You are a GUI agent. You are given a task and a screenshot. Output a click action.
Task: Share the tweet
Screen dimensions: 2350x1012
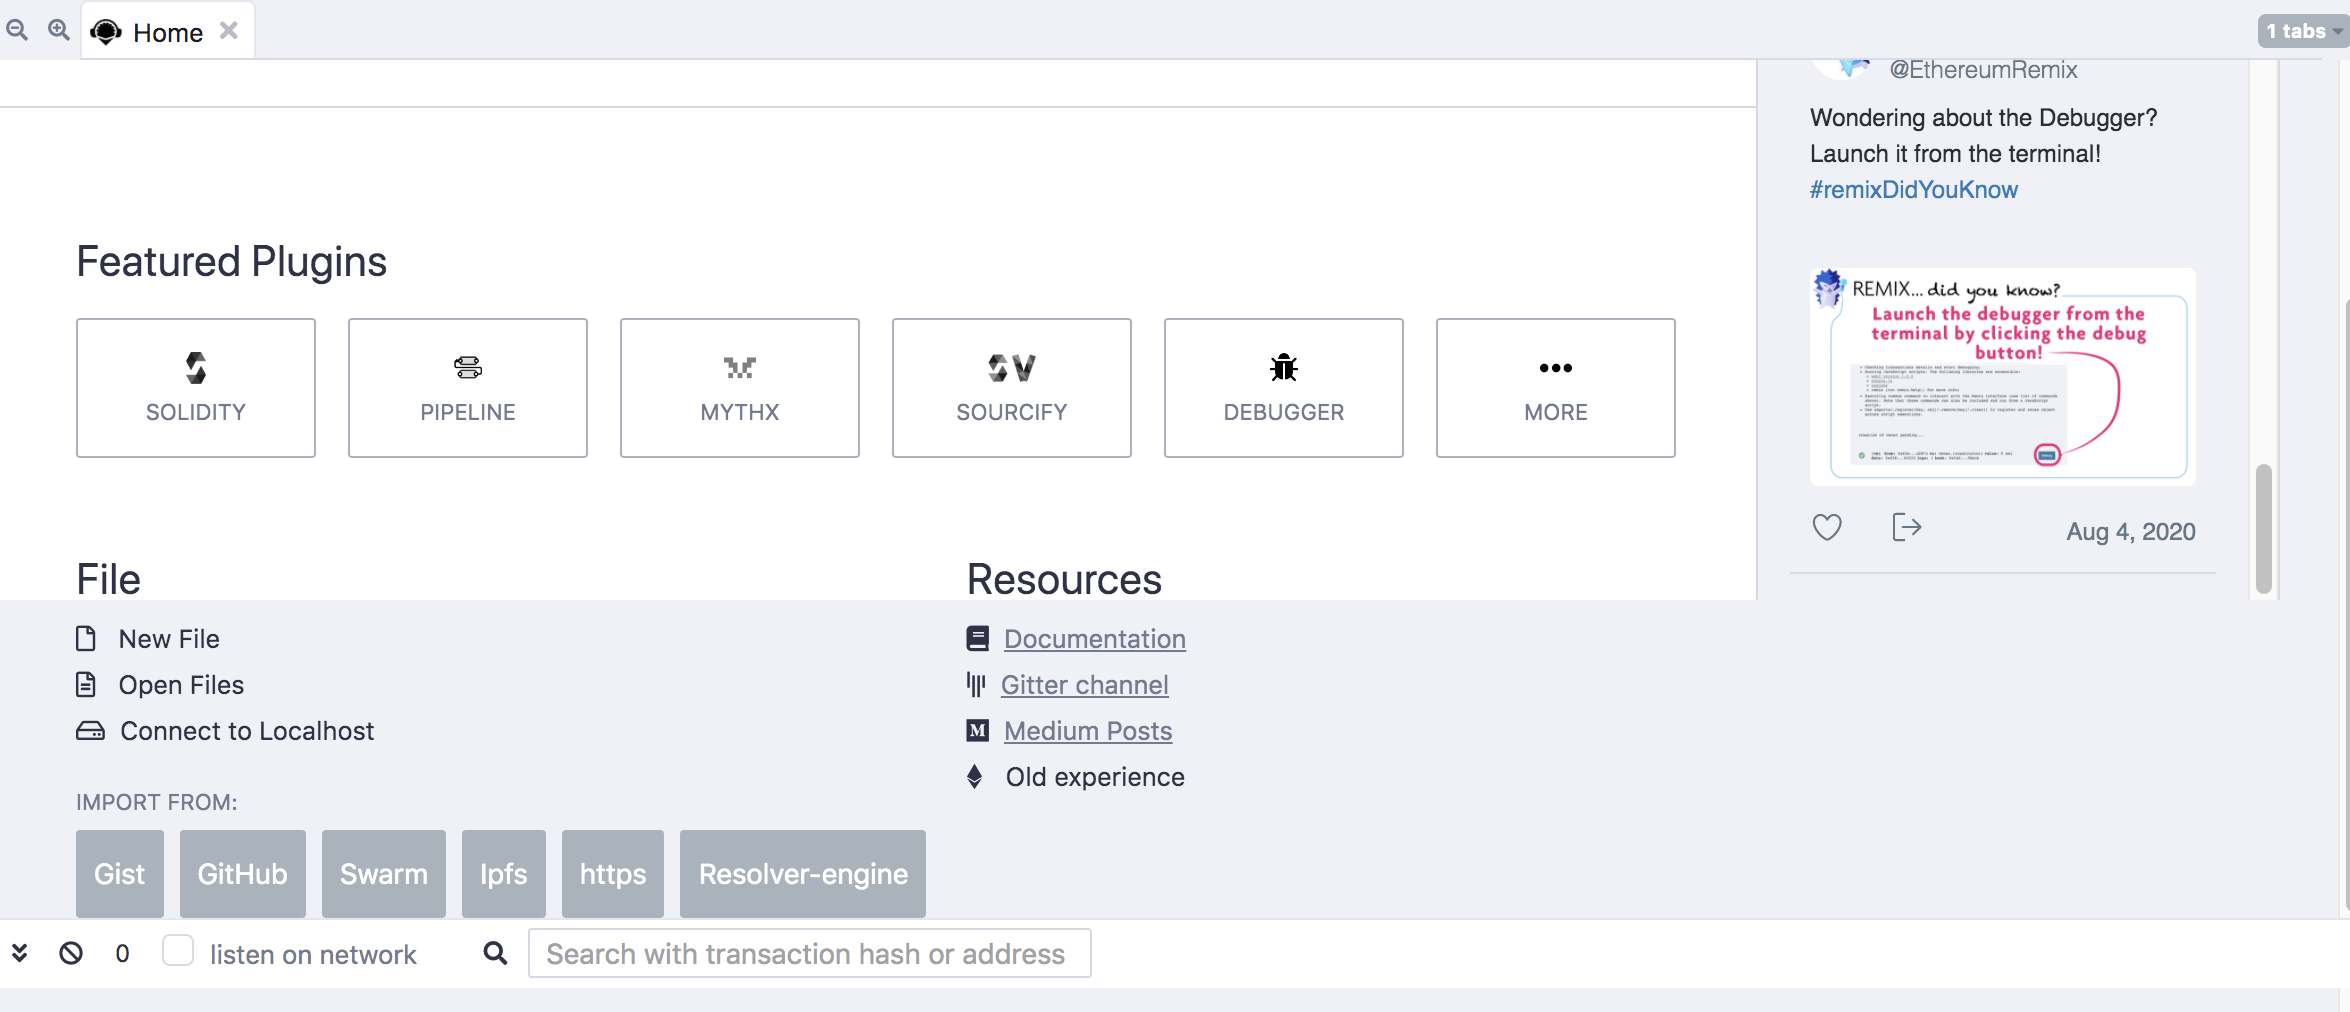coord(1907,527)
